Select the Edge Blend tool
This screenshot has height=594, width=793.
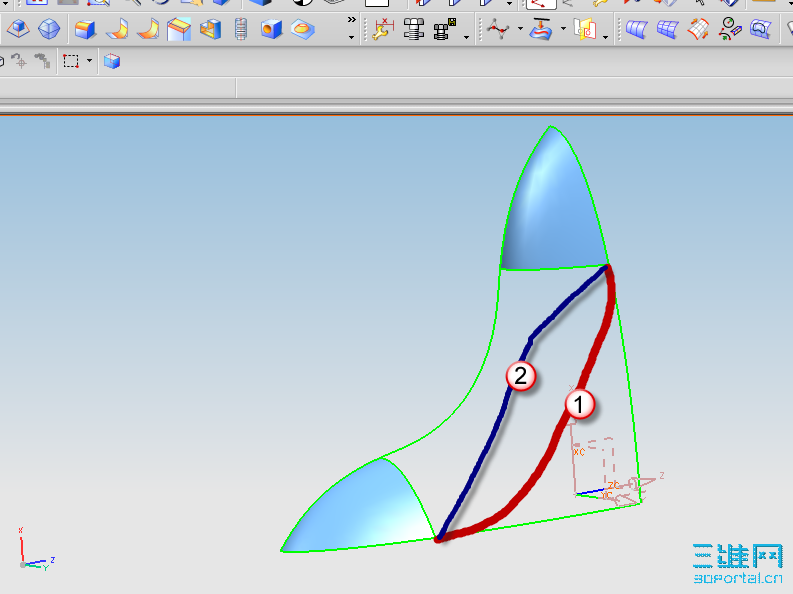[85, 29]
